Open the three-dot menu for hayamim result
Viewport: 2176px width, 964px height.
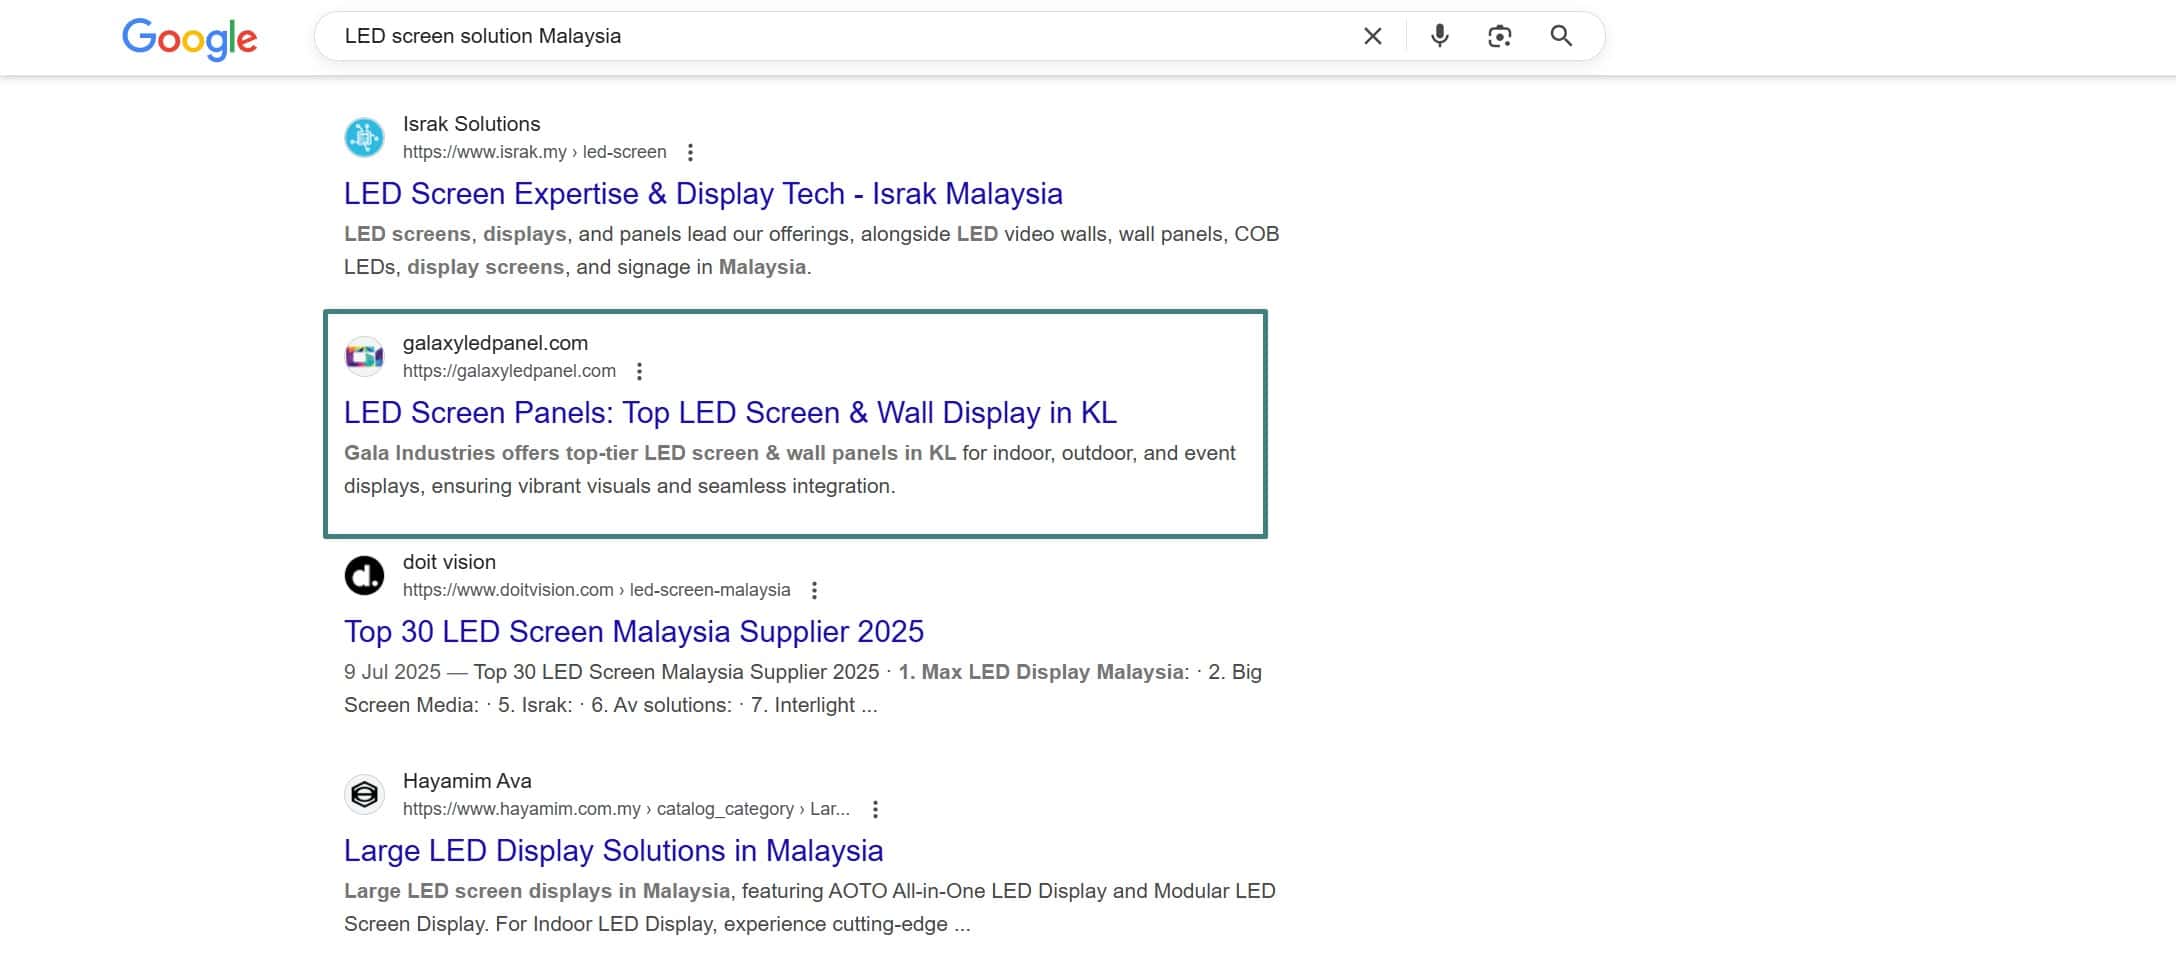click(875, 809)
